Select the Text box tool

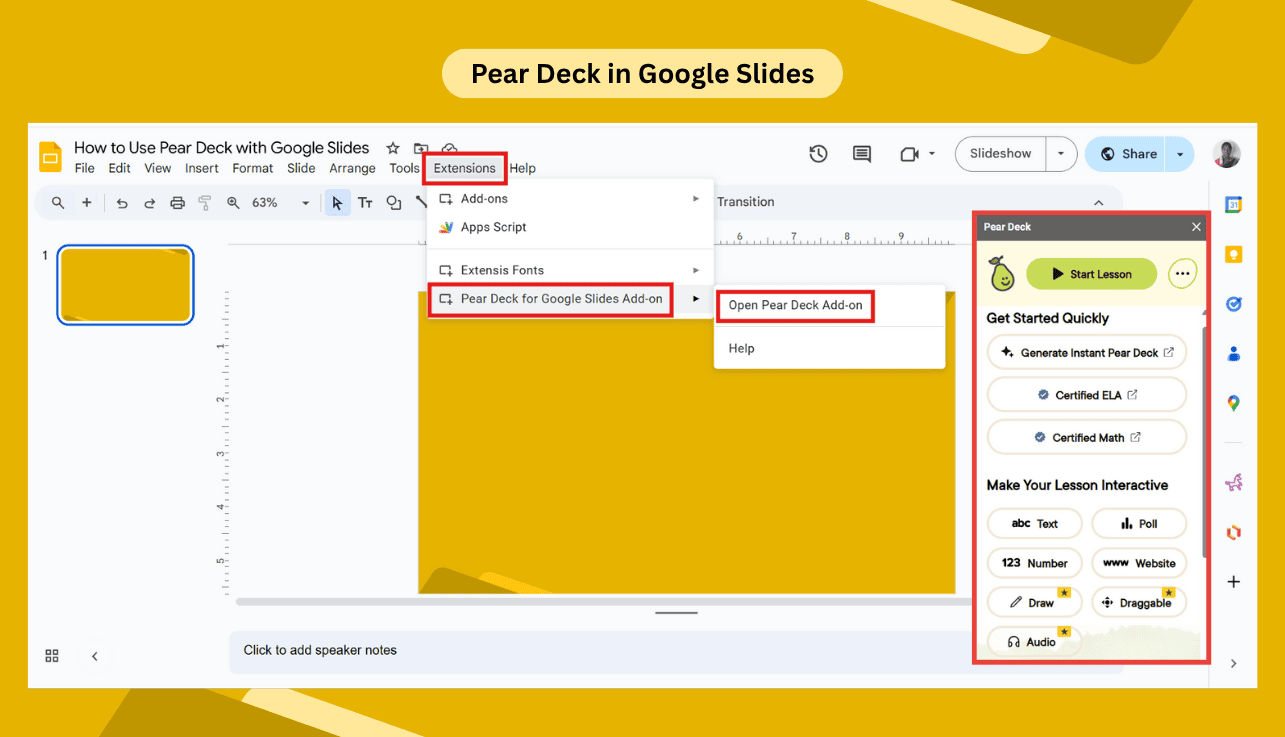366,202
